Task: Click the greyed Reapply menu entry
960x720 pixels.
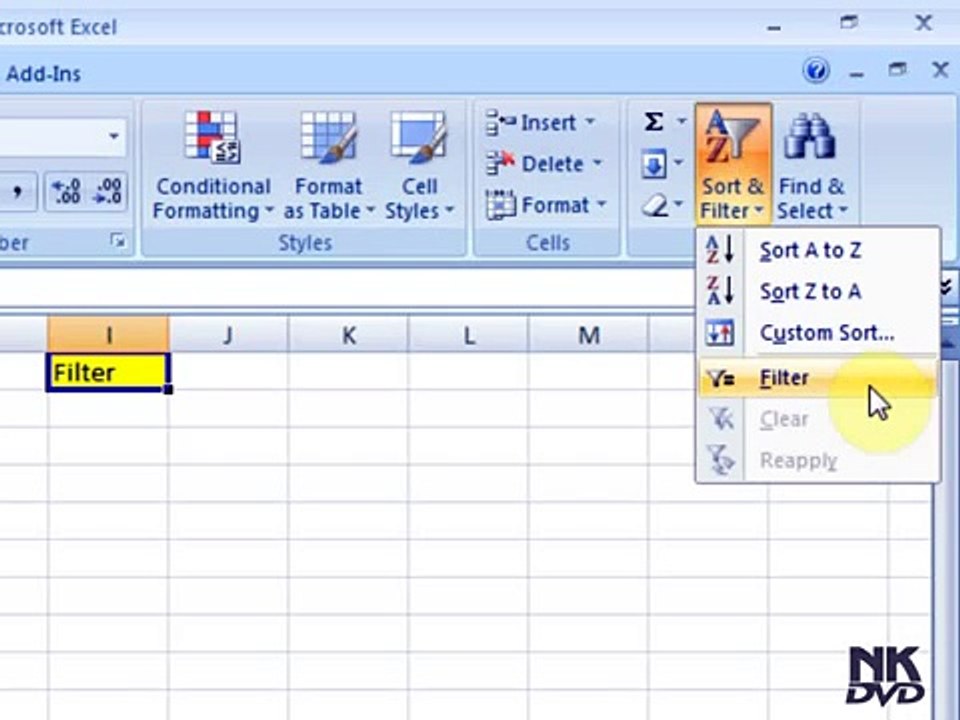Action: click(817, 460)
